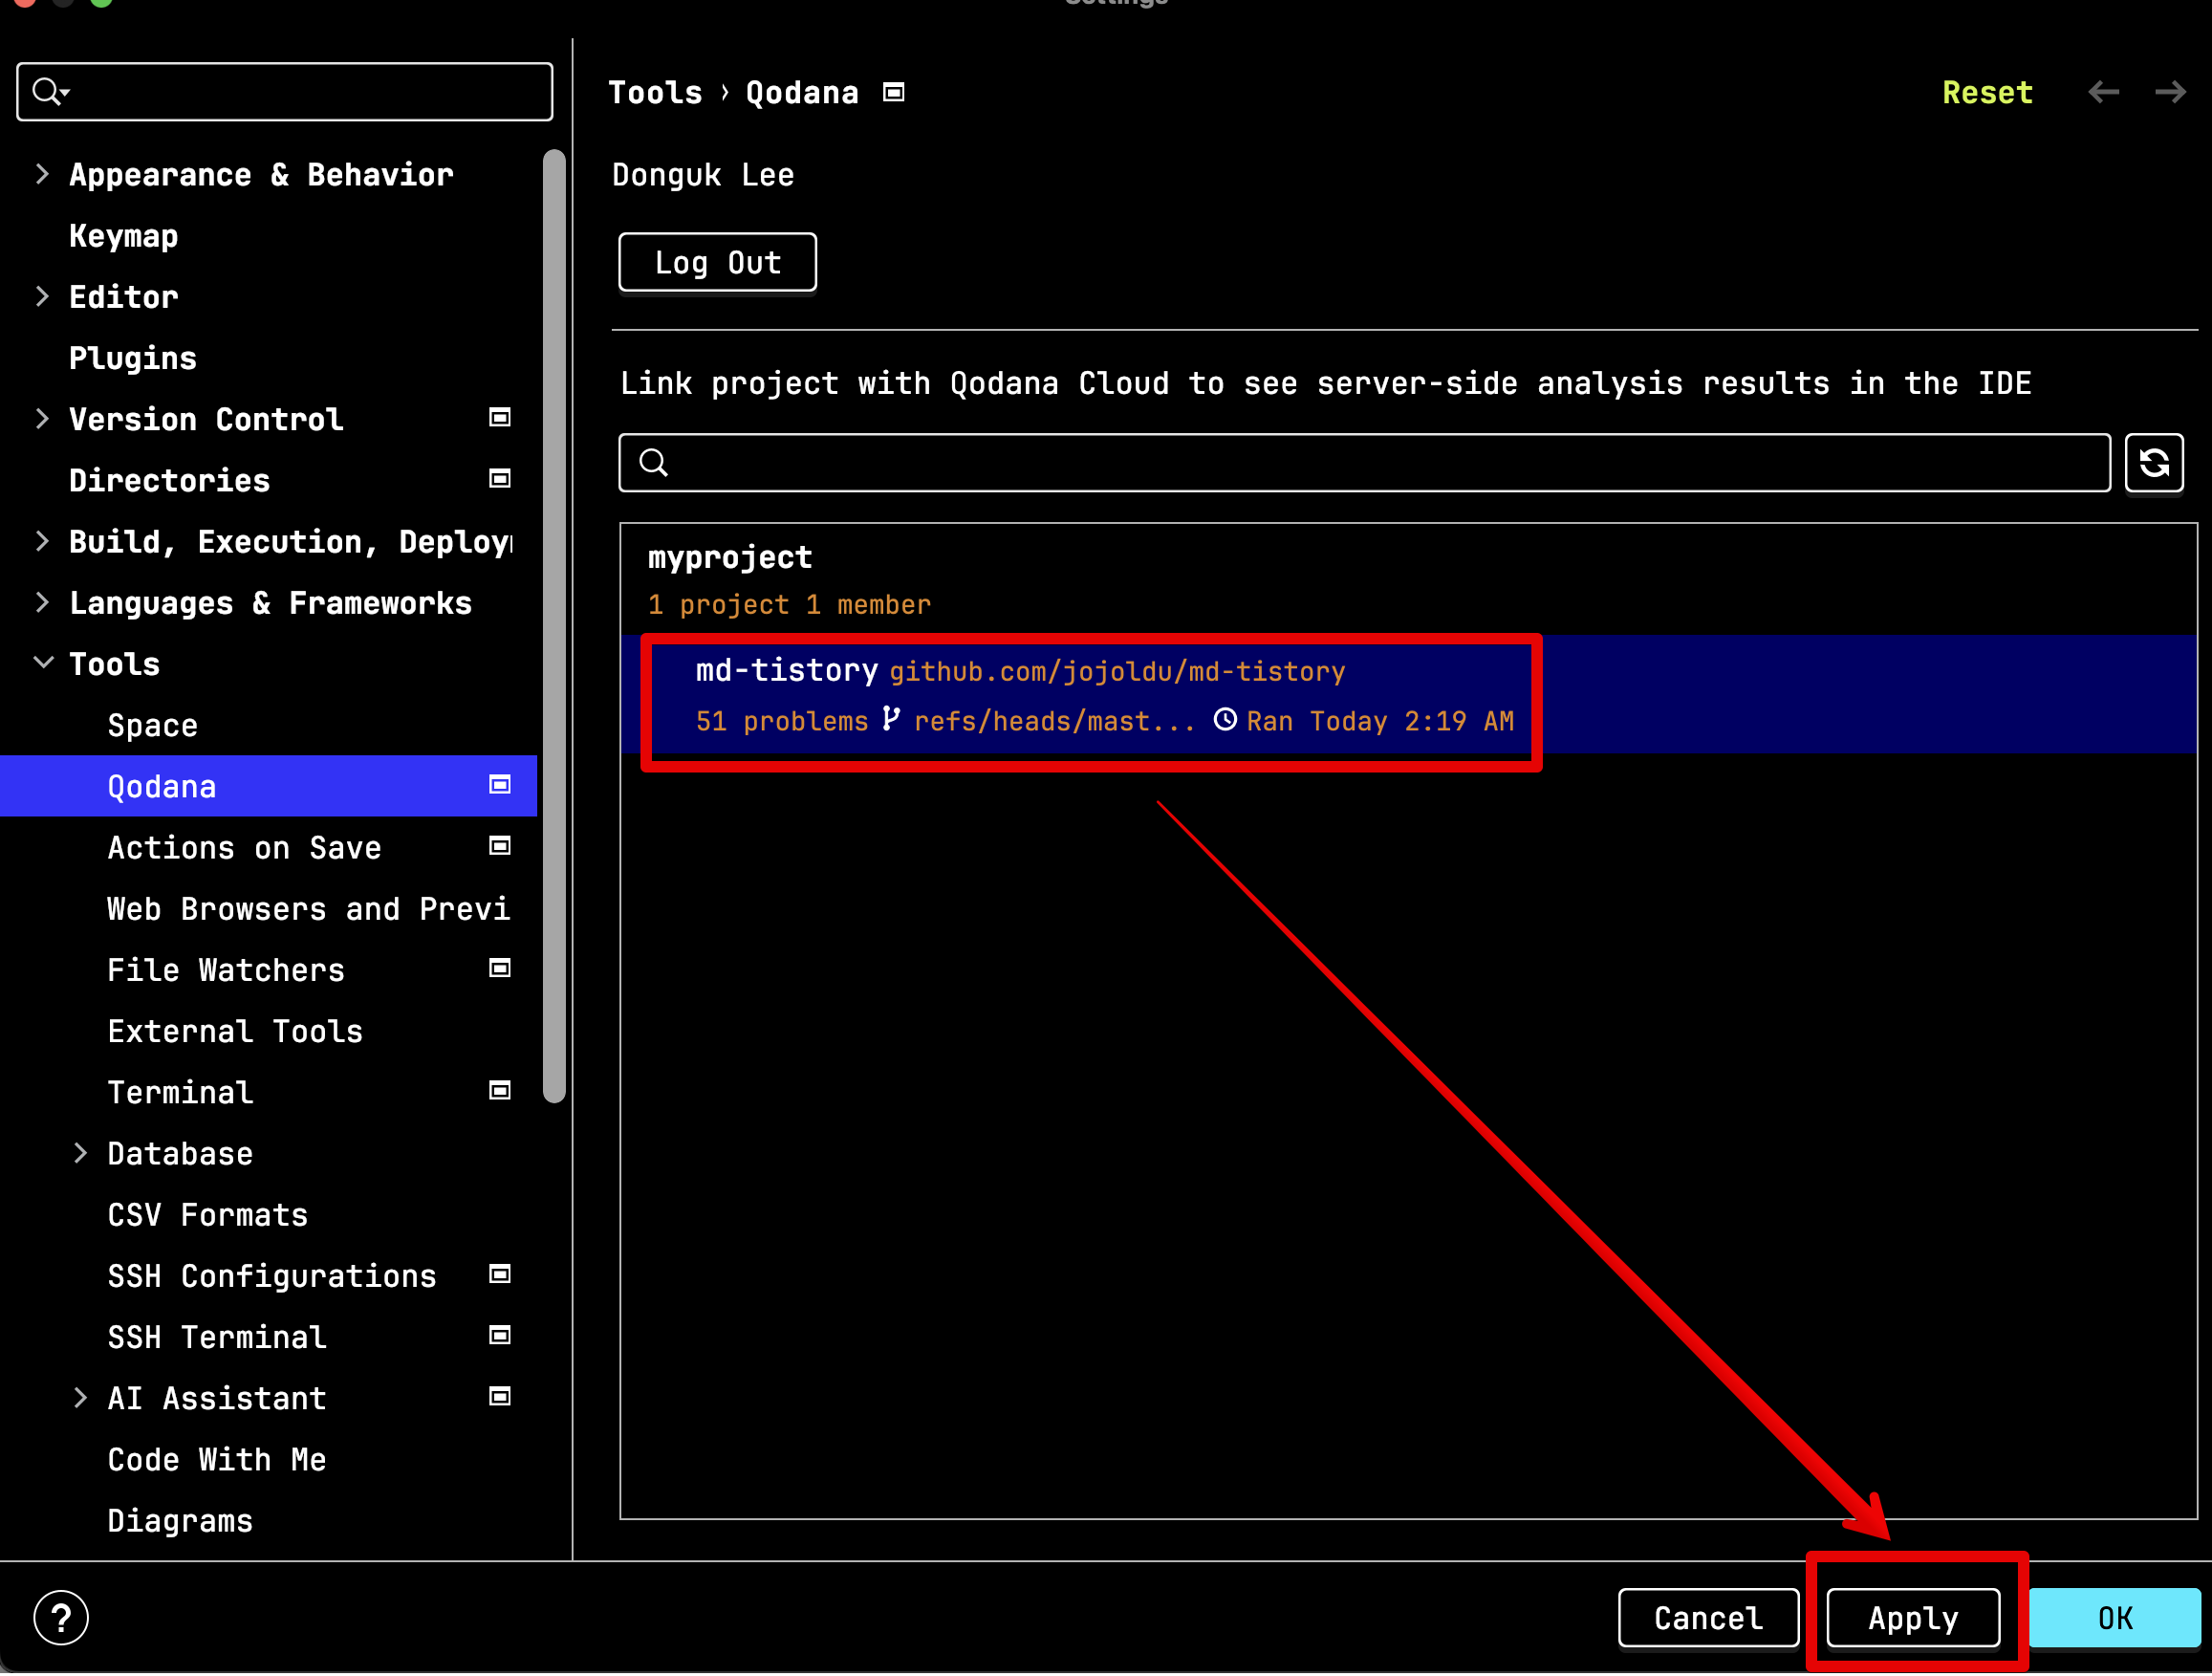The height and width of the screenshot is (1676, 2212).
Task: Click the forward navigation arrow
Action: (2172, 92)
